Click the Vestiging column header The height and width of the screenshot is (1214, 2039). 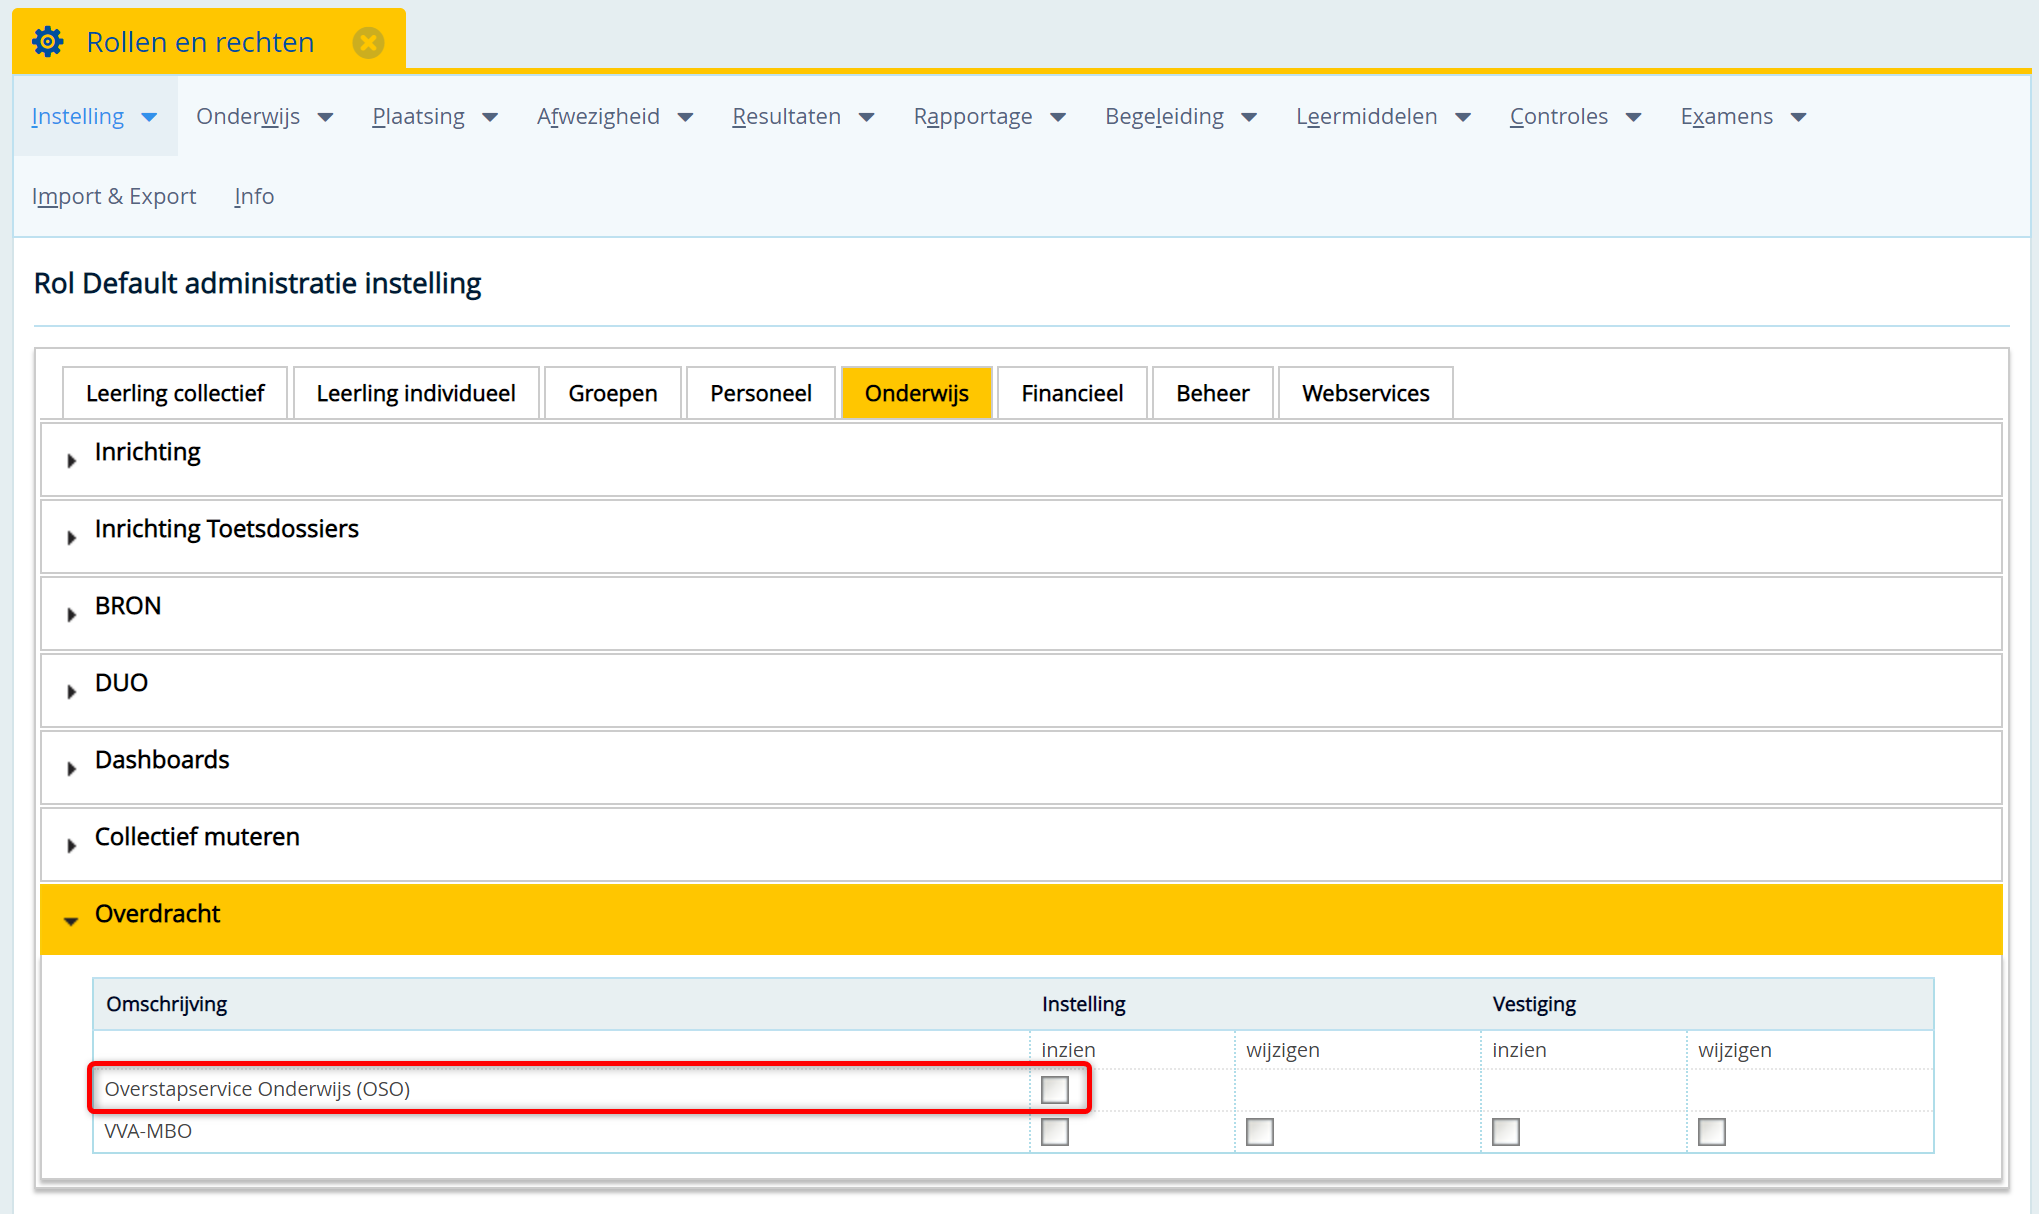click(1534, 1004)
